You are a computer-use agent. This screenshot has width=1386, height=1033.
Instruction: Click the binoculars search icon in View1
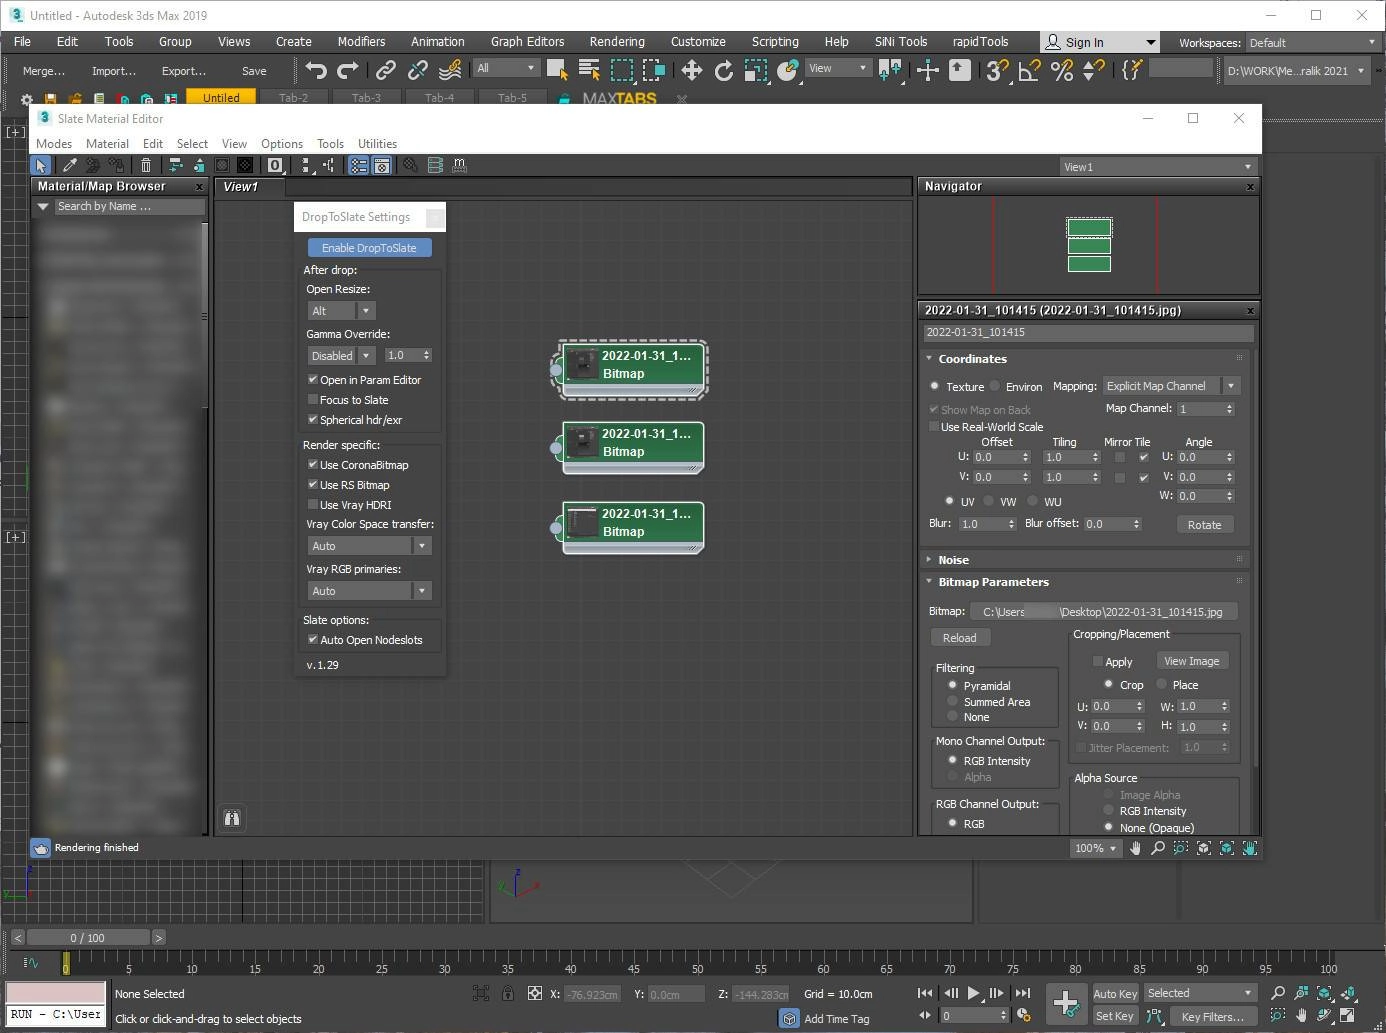231,818
